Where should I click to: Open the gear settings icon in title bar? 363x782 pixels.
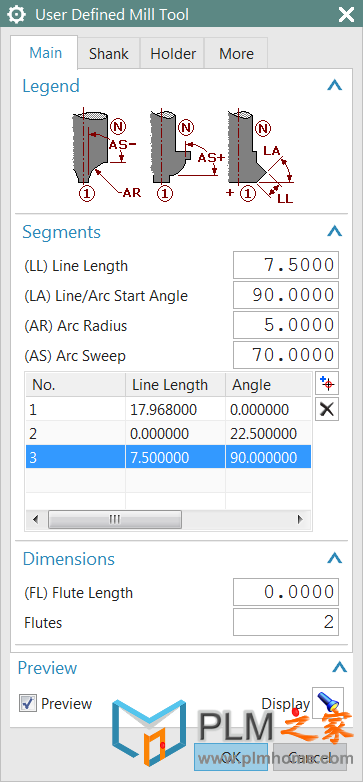coord(17,15)
